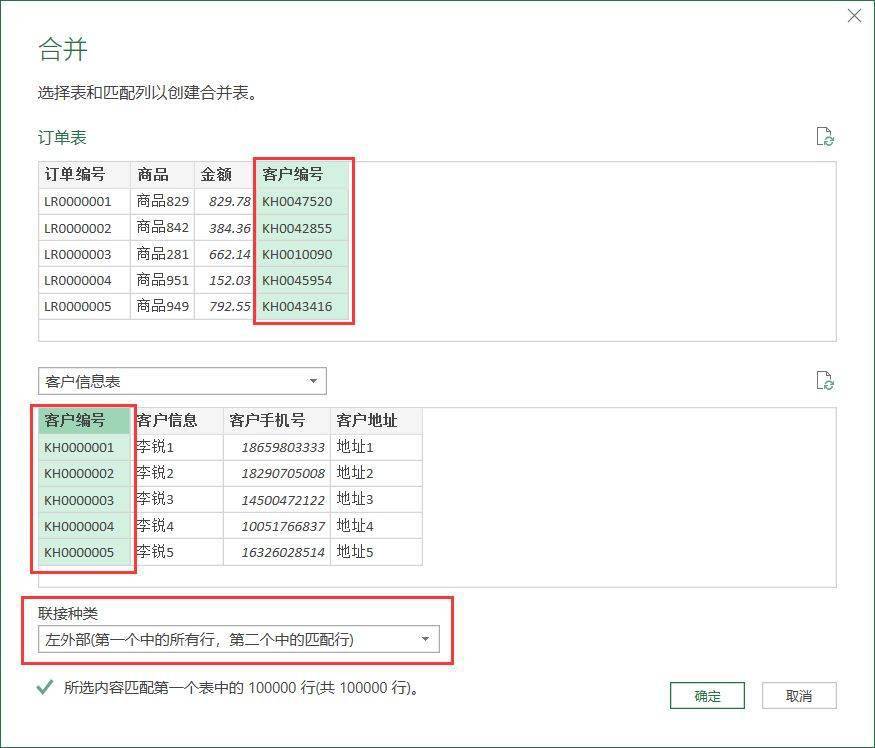
Task: Select the 客户手机号 column header
Action: (x=277, y=420)
